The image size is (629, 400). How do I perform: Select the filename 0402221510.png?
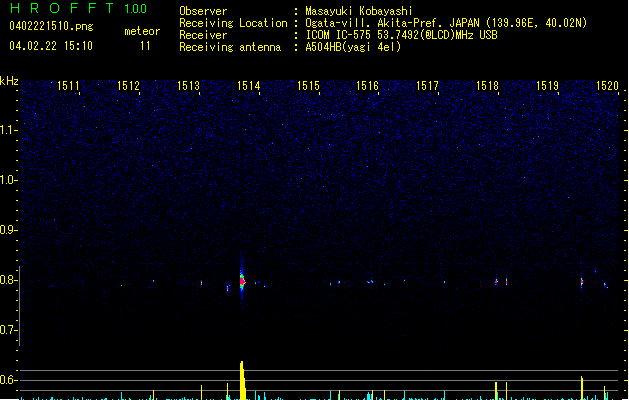[51, 26]
